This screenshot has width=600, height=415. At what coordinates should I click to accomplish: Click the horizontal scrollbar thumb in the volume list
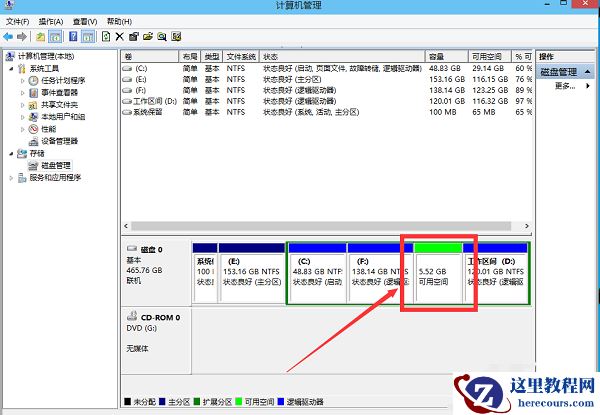point(321,226)
